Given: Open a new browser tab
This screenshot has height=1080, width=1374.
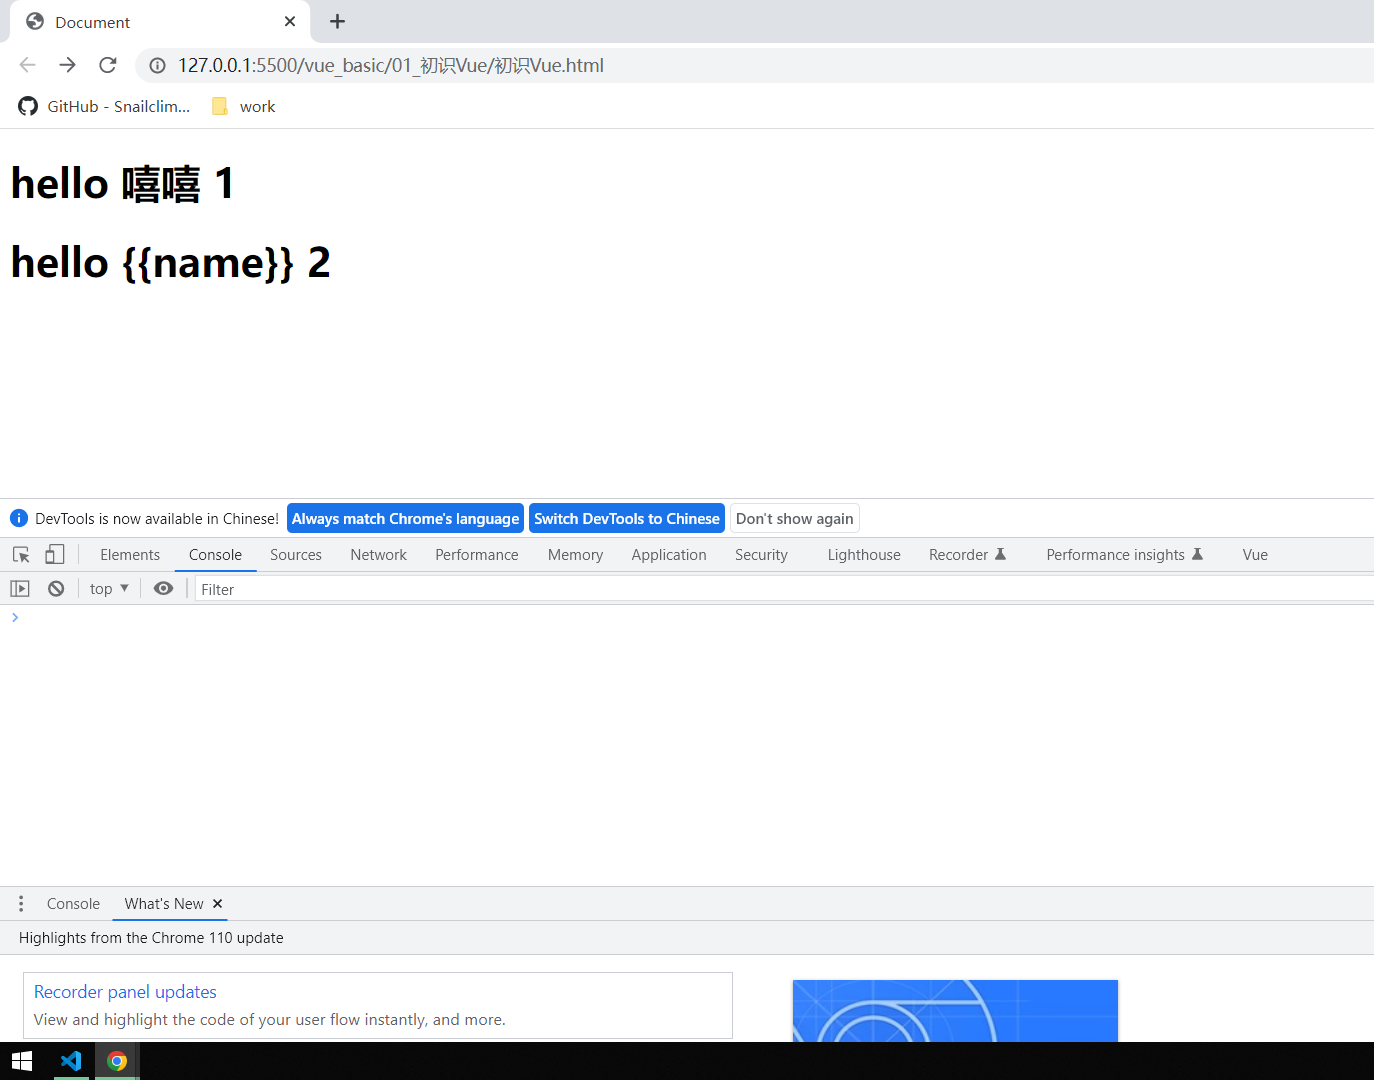Looking at the screenshot, I should (337, 21).
